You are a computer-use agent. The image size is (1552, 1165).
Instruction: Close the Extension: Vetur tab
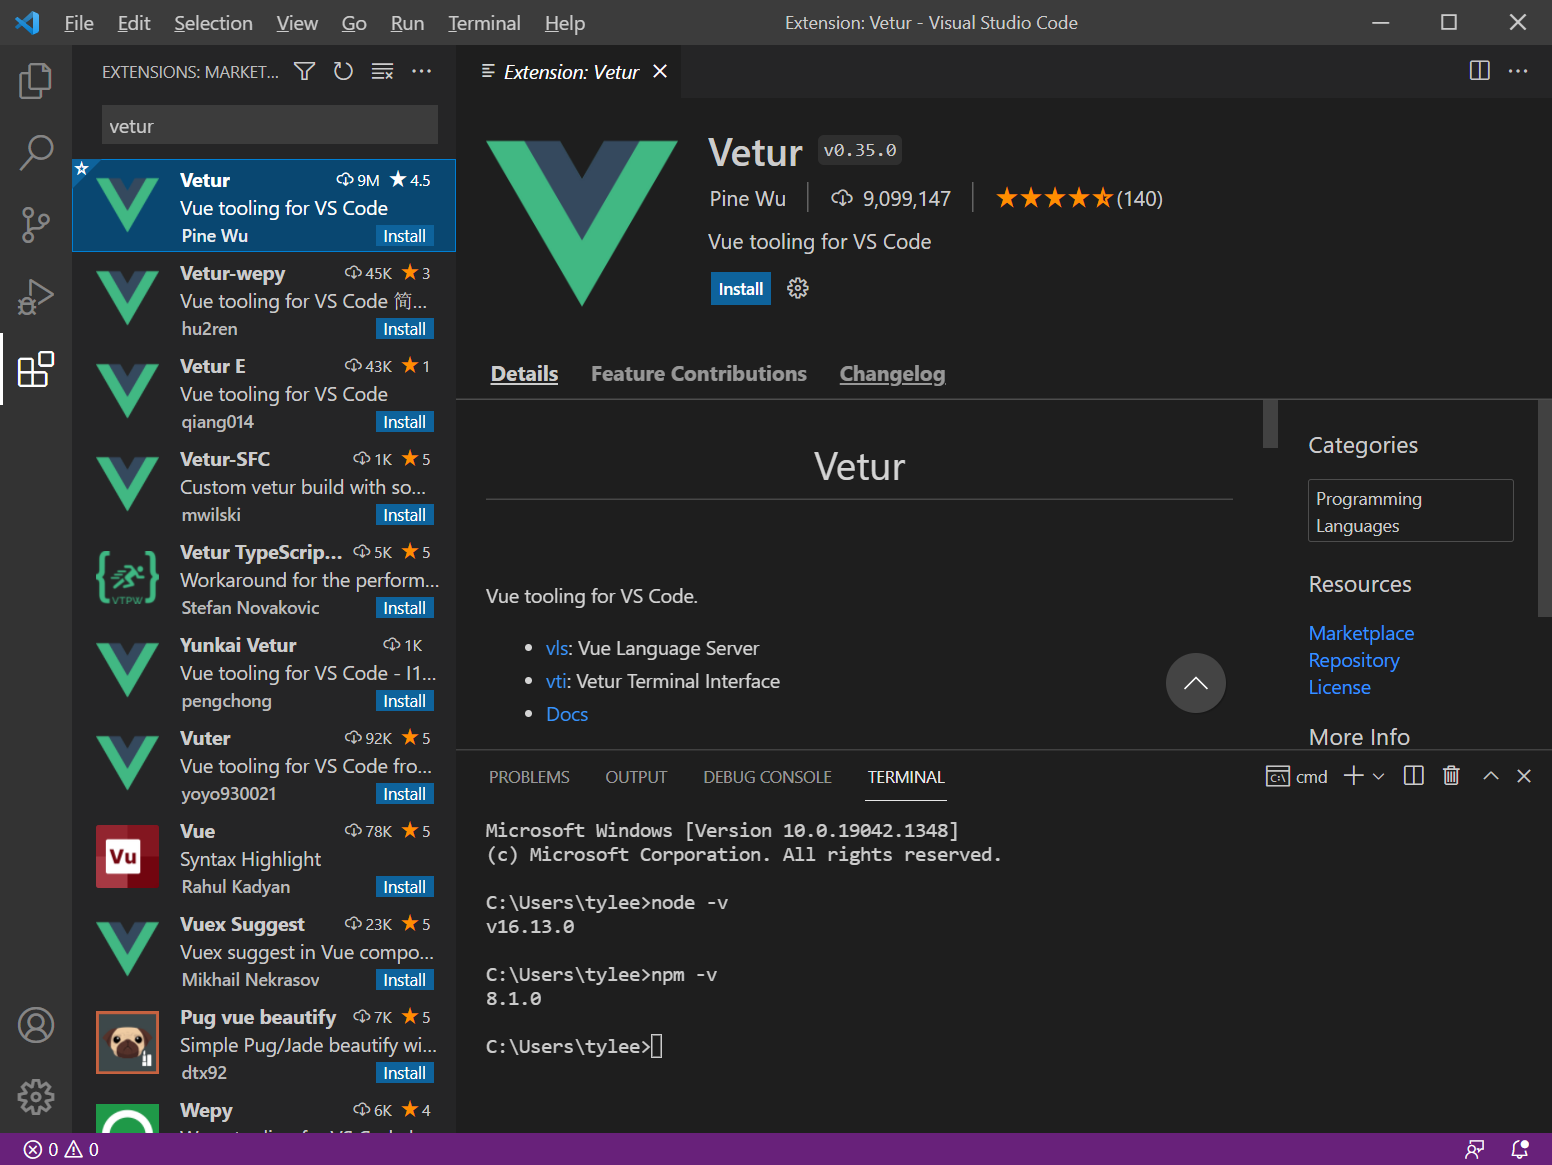[x=660, y=71]
